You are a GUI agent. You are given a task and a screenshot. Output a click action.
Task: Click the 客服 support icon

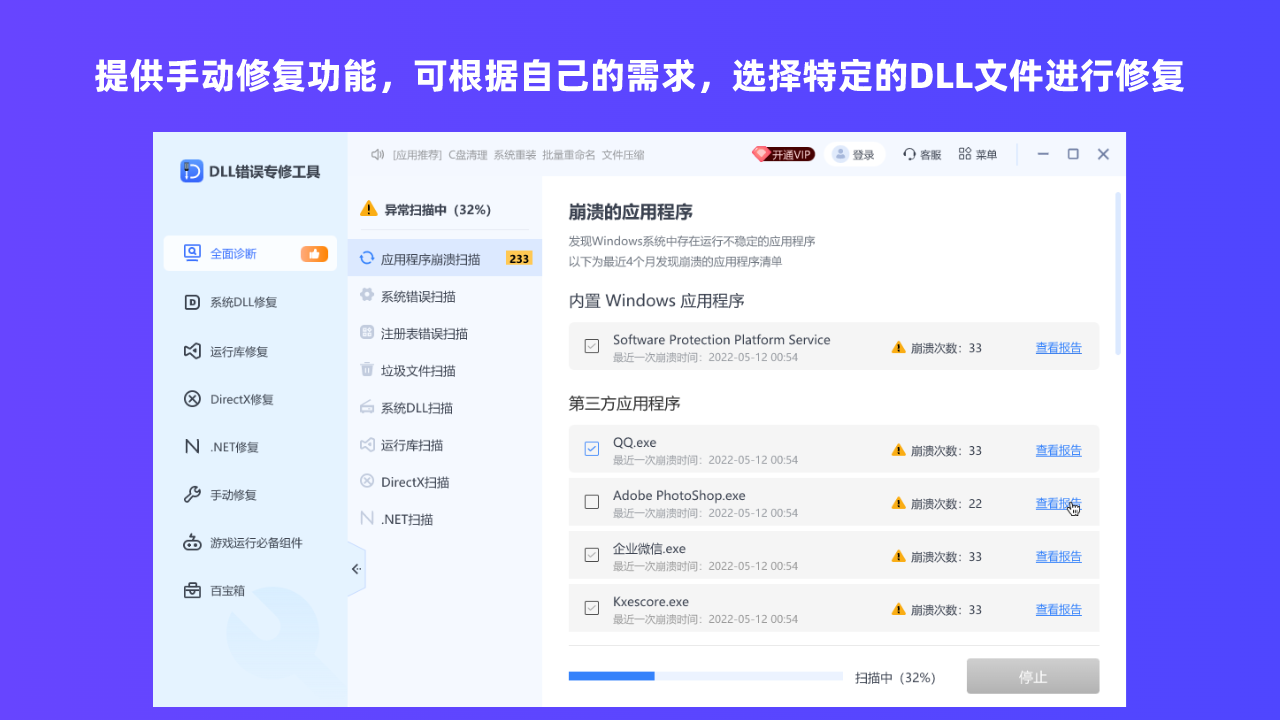[921, 154]
